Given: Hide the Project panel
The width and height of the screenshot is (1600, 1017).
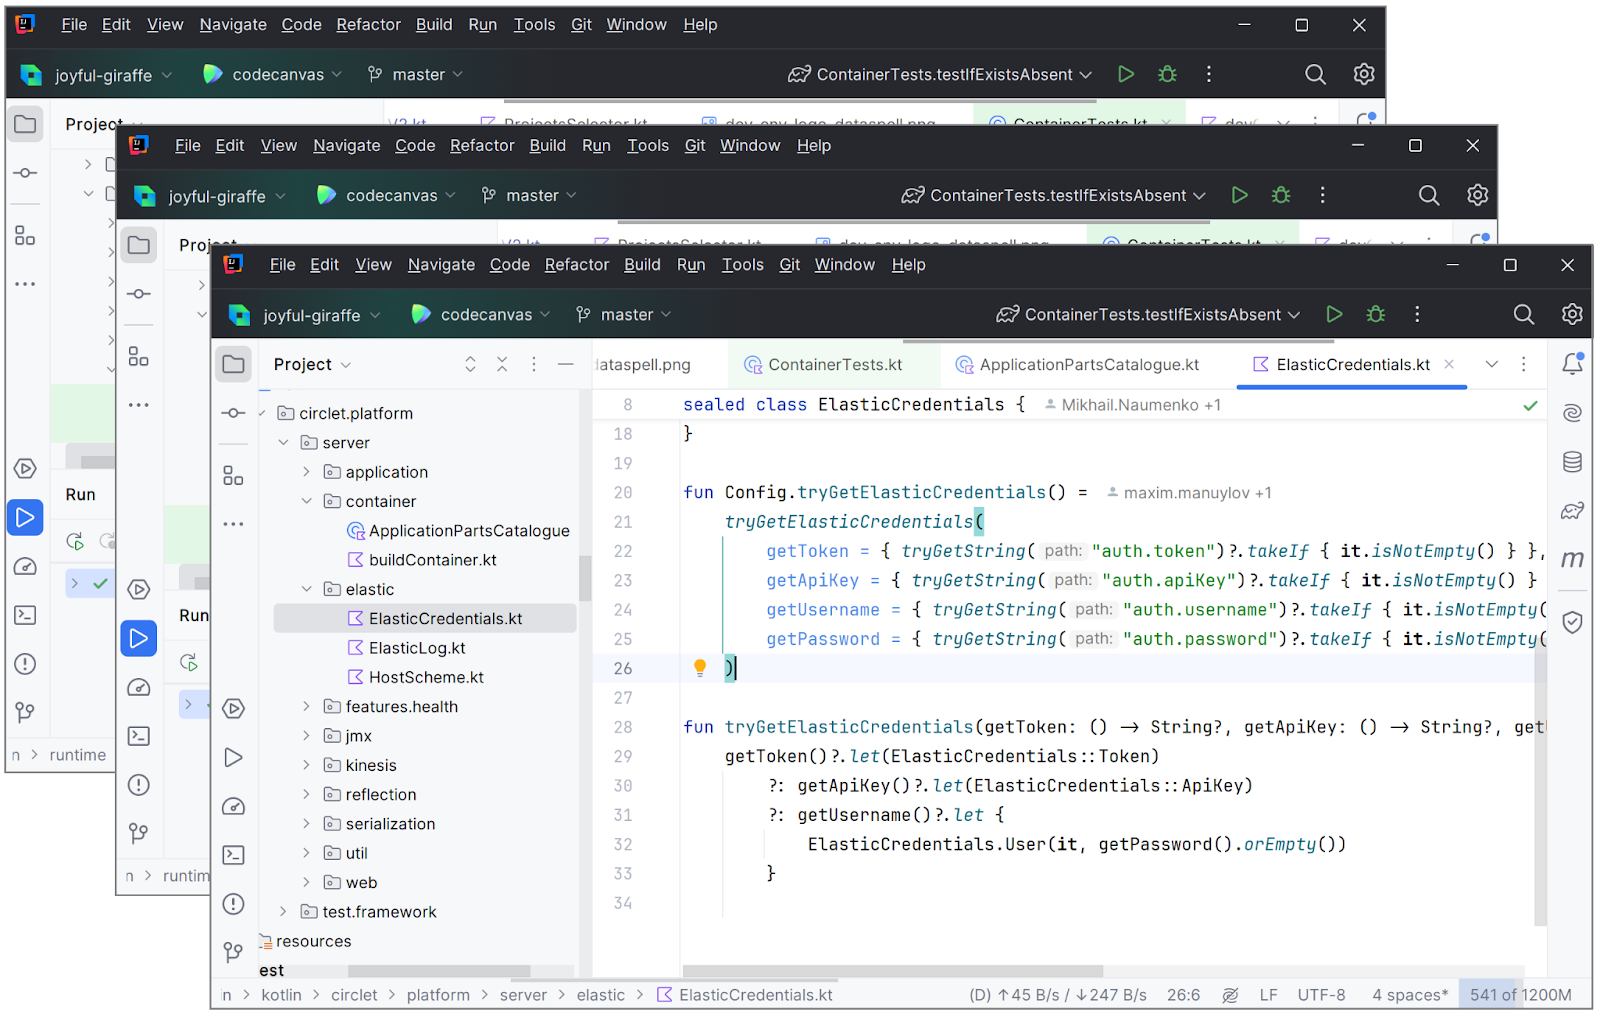Looking at the screenshot, I should pos(566,364).
